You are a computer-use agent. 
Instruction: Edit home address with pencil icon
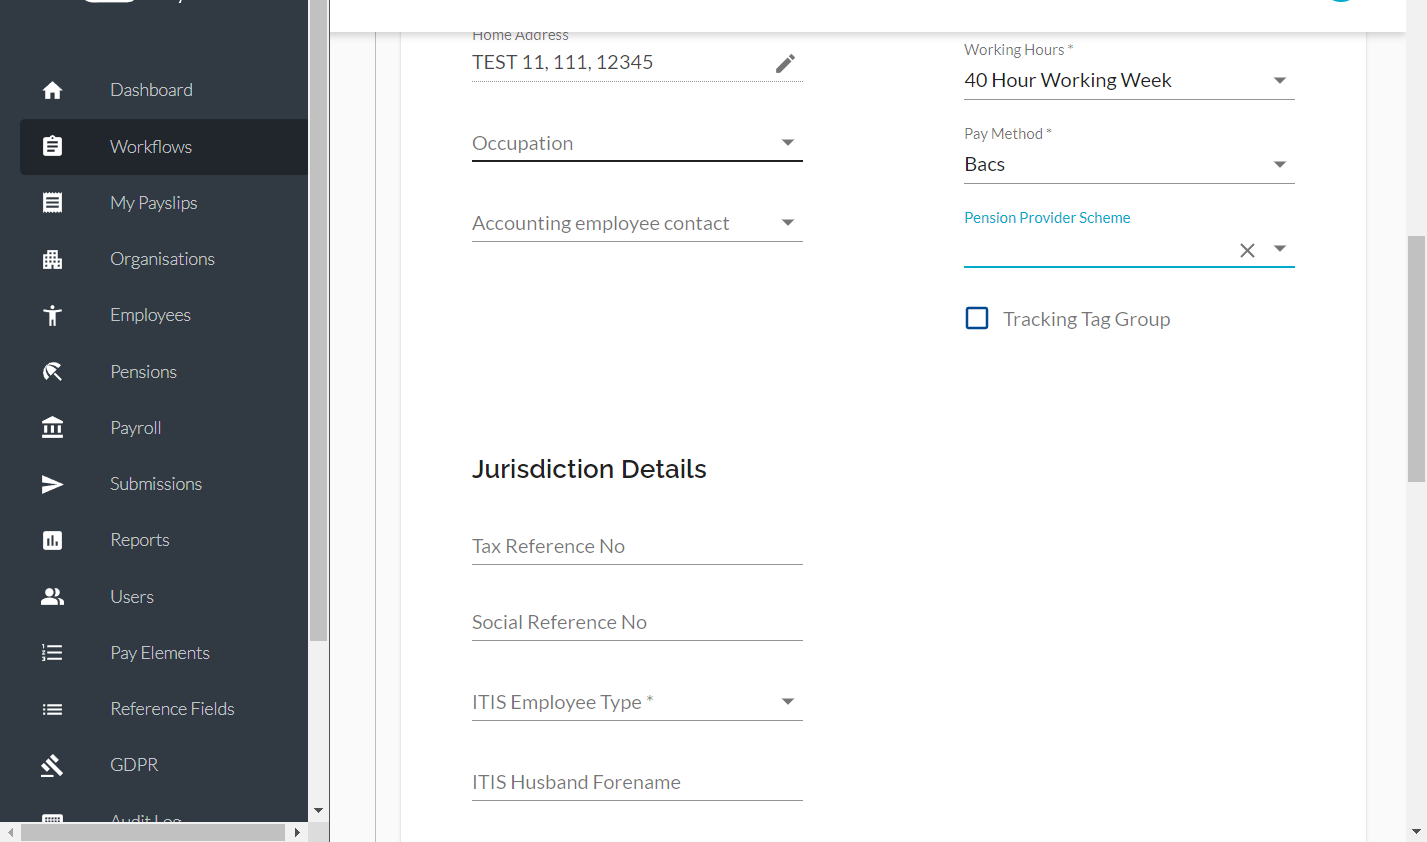[x=786, y=64]
